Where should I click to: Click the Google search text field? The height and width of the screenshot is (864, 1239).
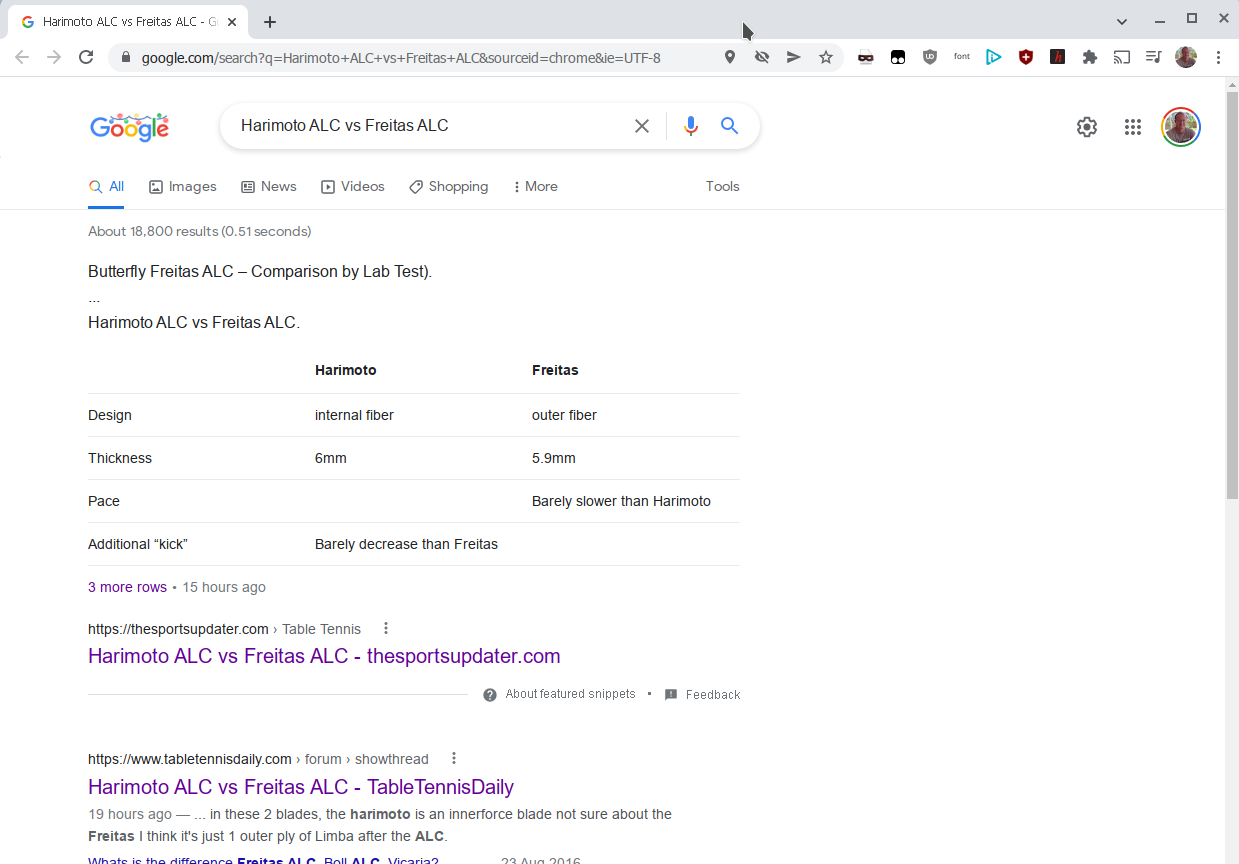pos(430,126)
